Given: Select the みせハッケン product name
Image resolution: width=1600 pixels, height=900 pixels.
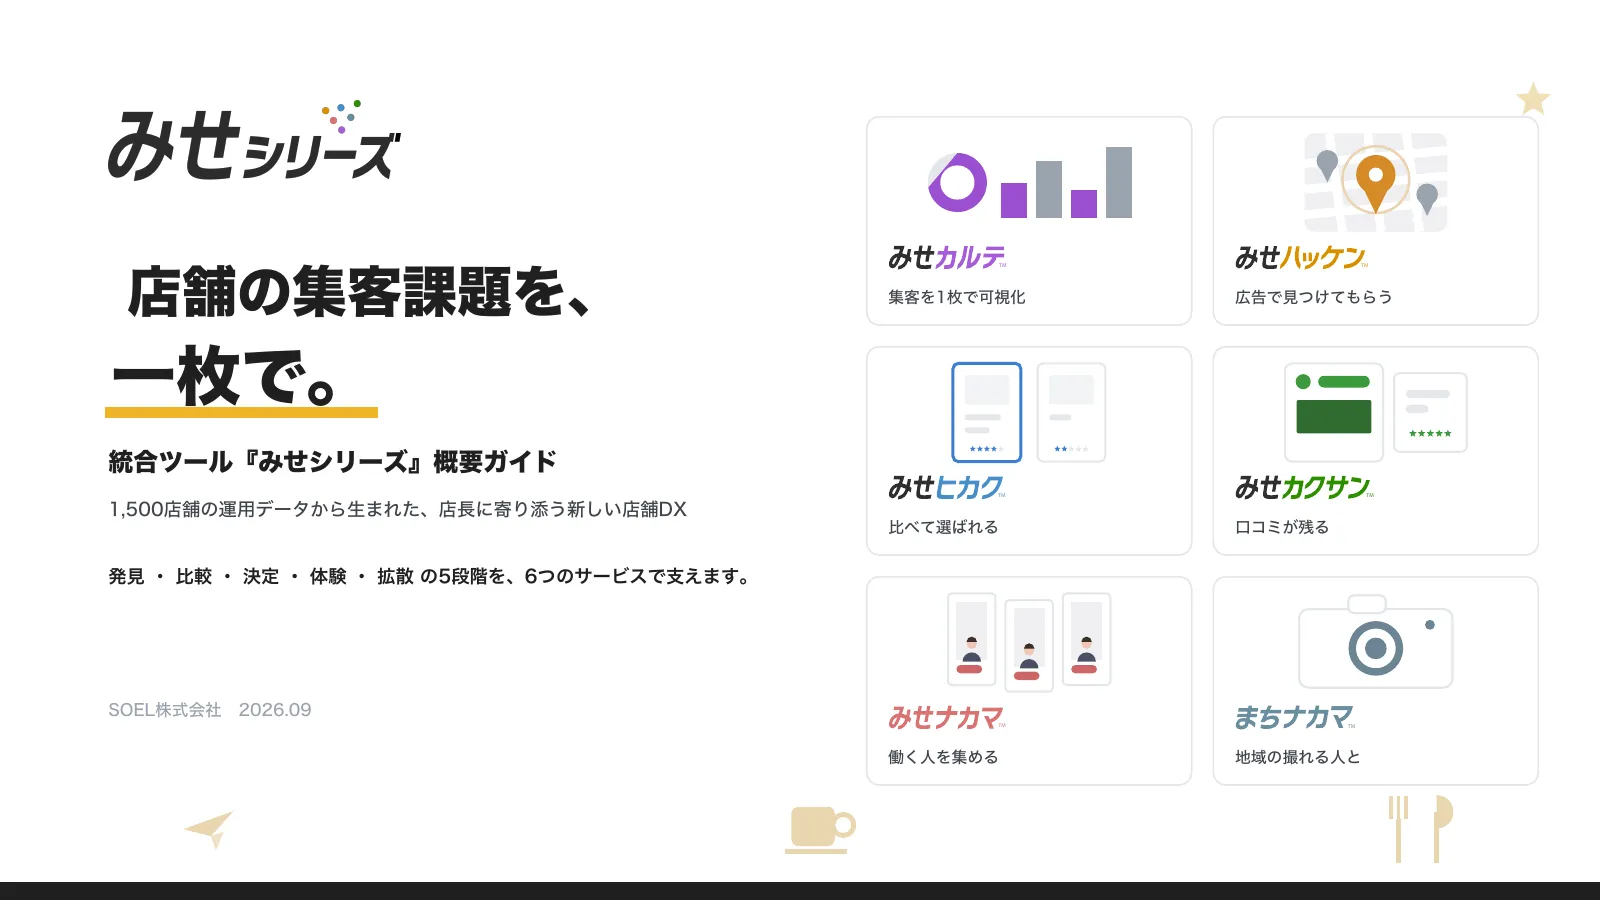Looking at the screenshot, I should pyautogui.click(x=1301, y=258).
